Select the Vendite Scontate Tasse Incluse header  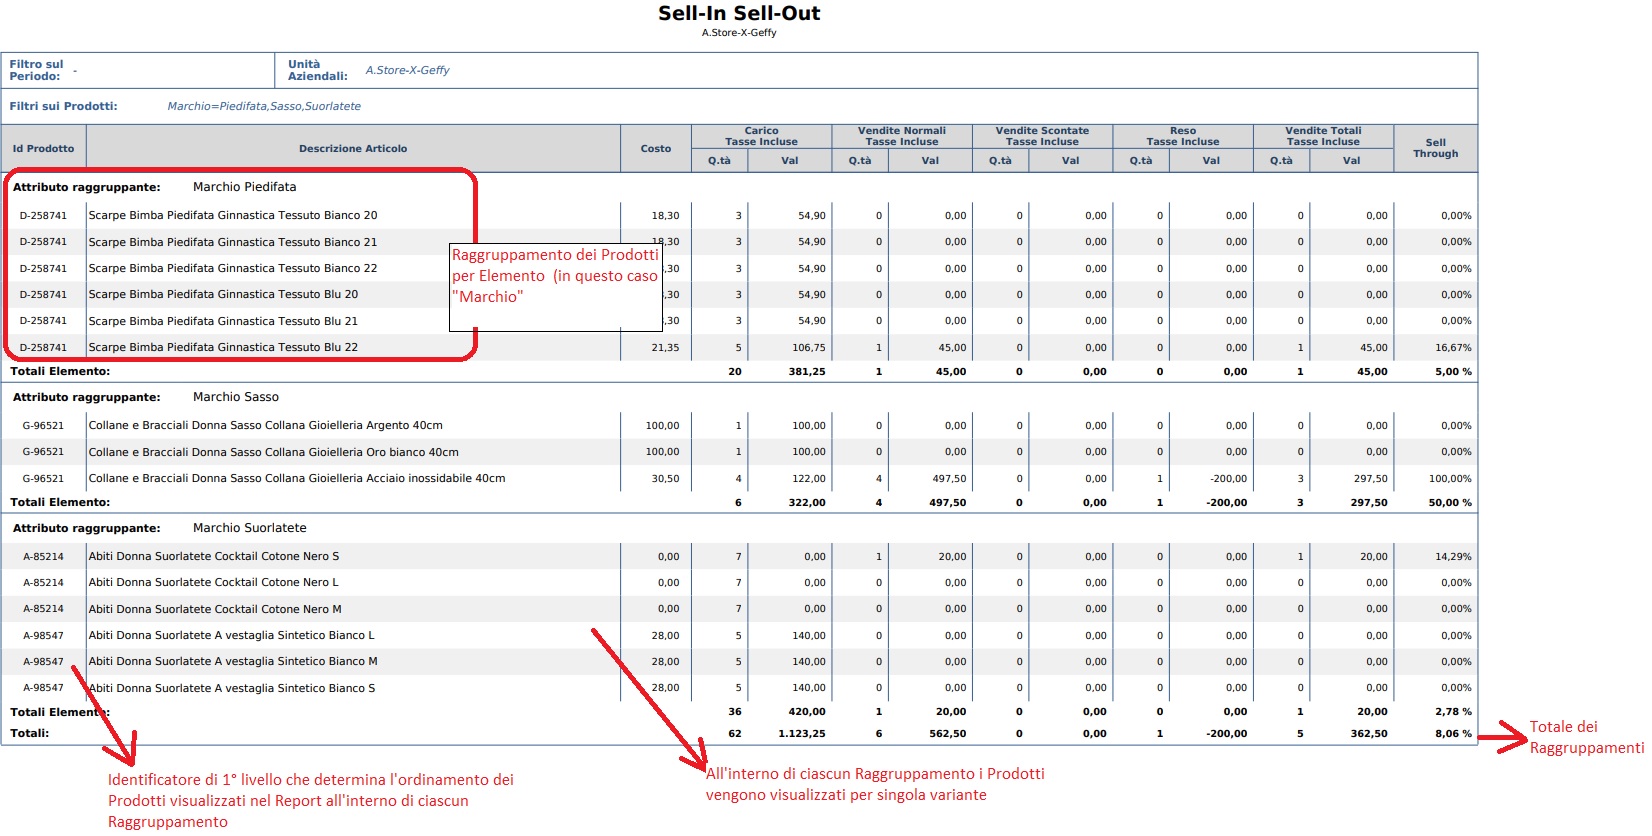point(1042,136)
